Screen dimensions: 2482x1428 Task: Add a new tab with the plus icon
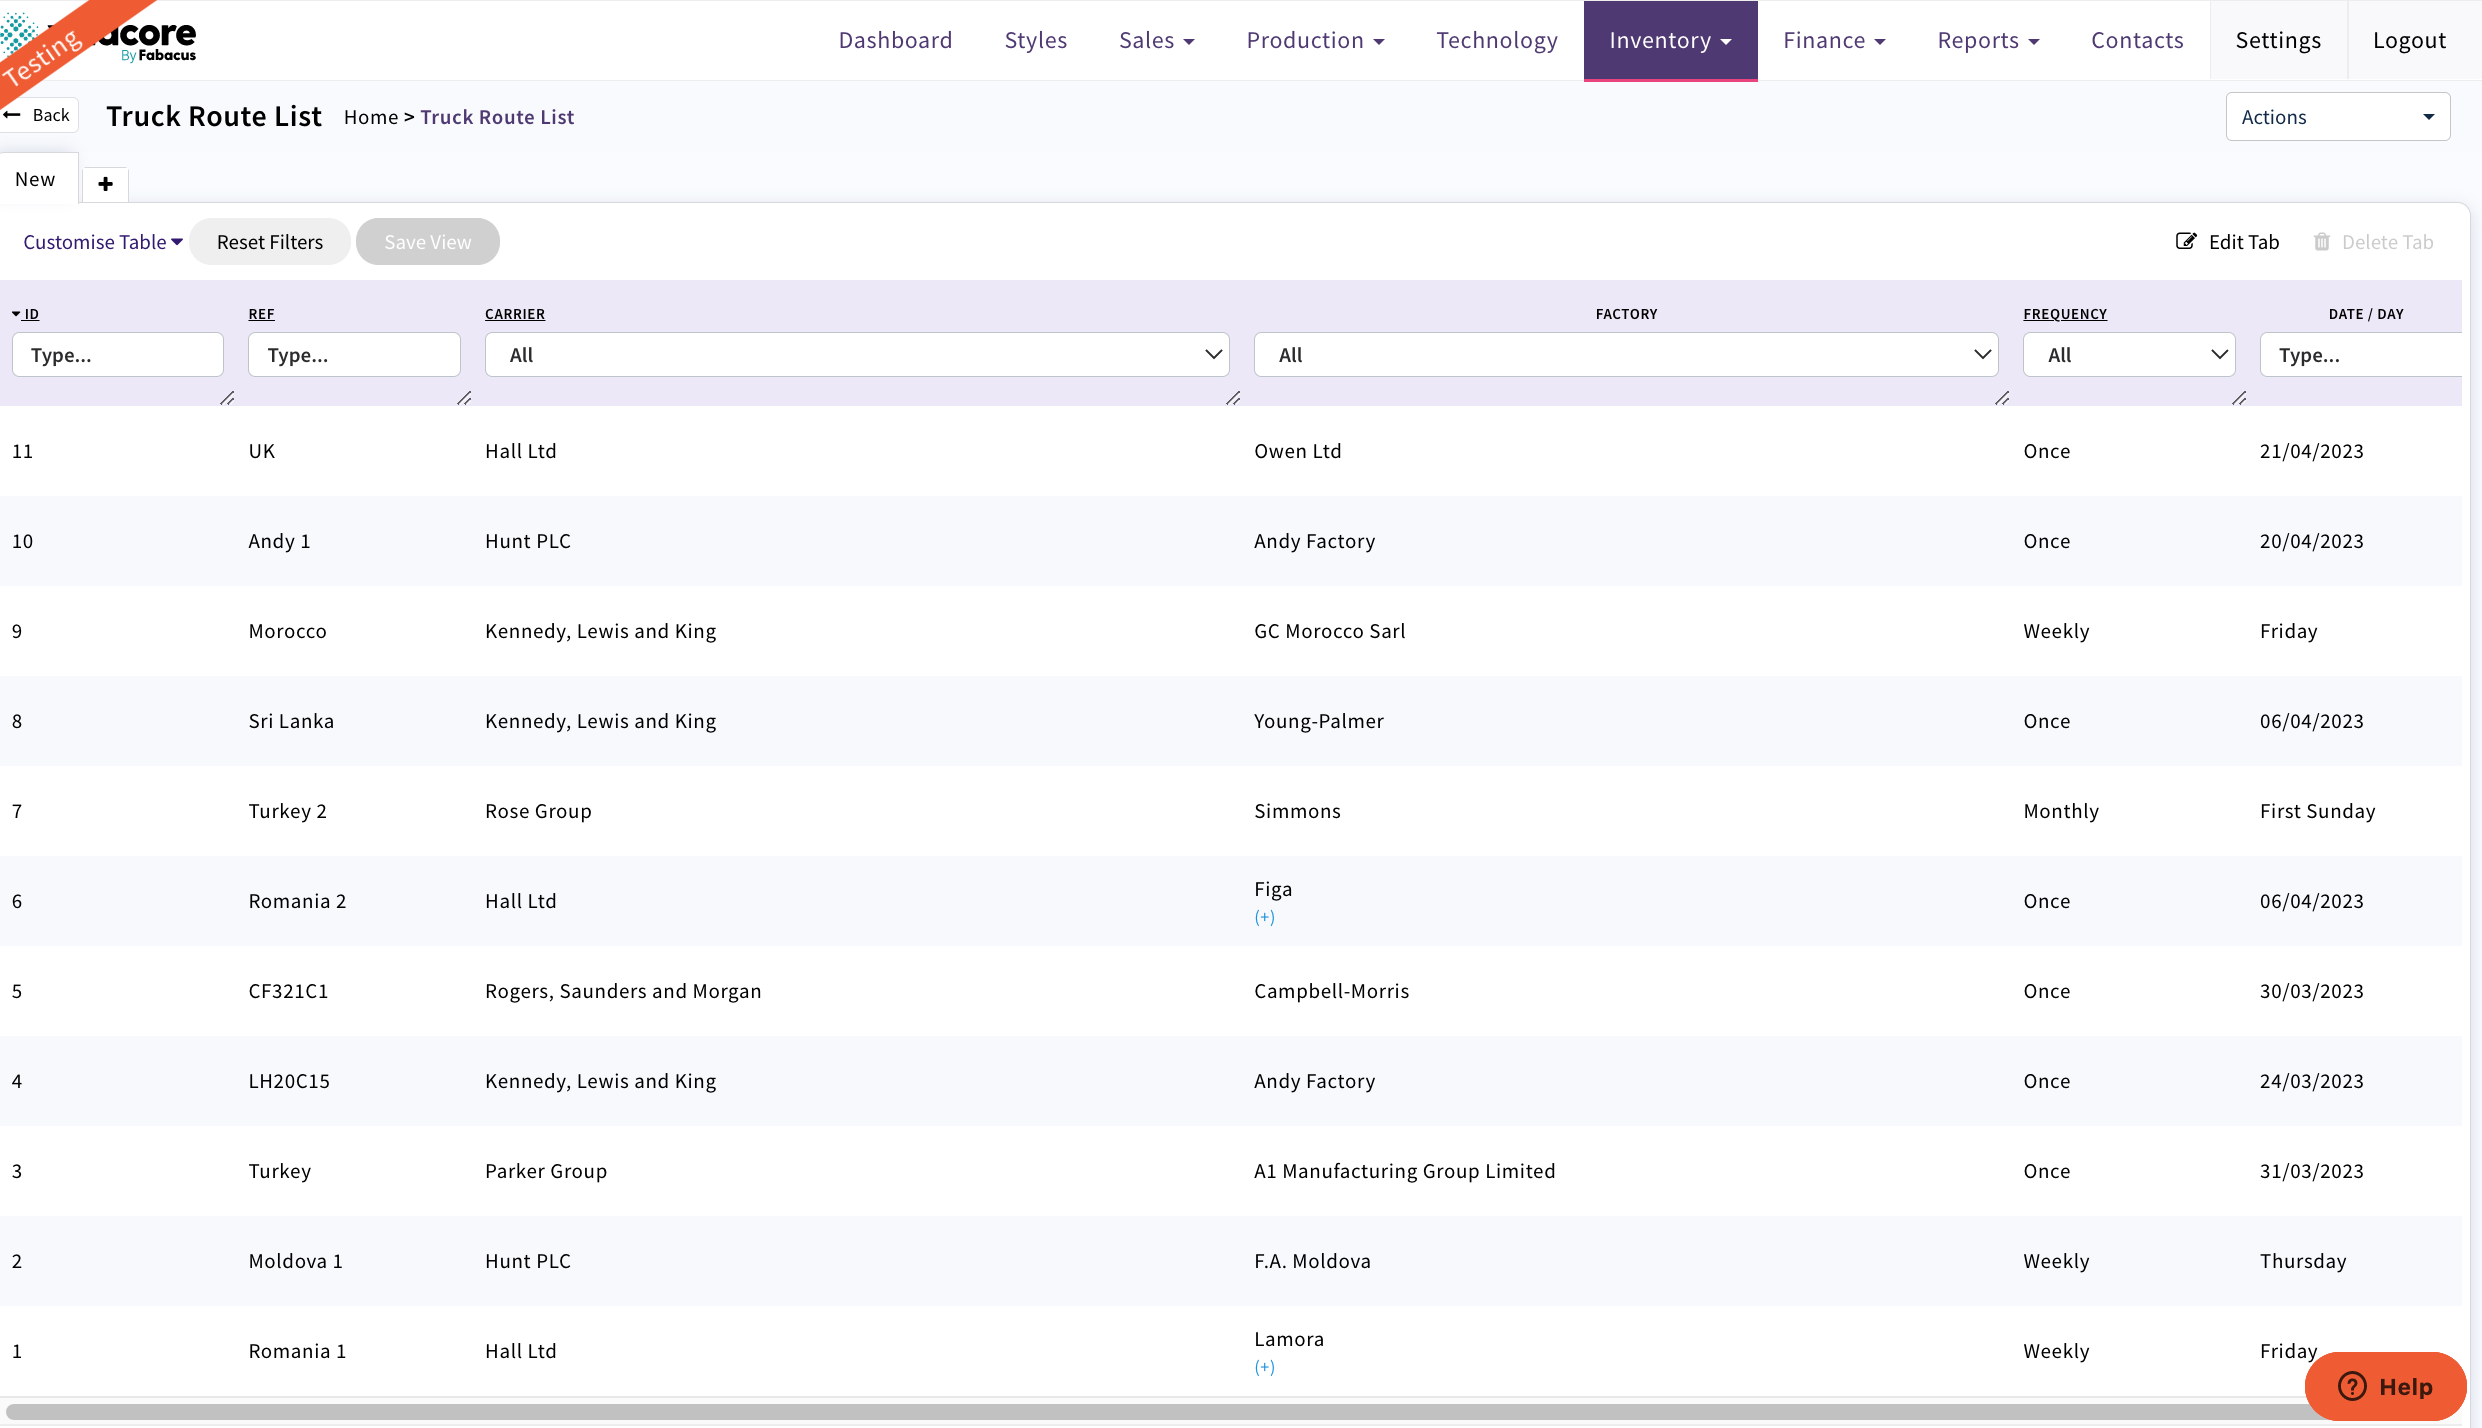[x=104, y=184]
